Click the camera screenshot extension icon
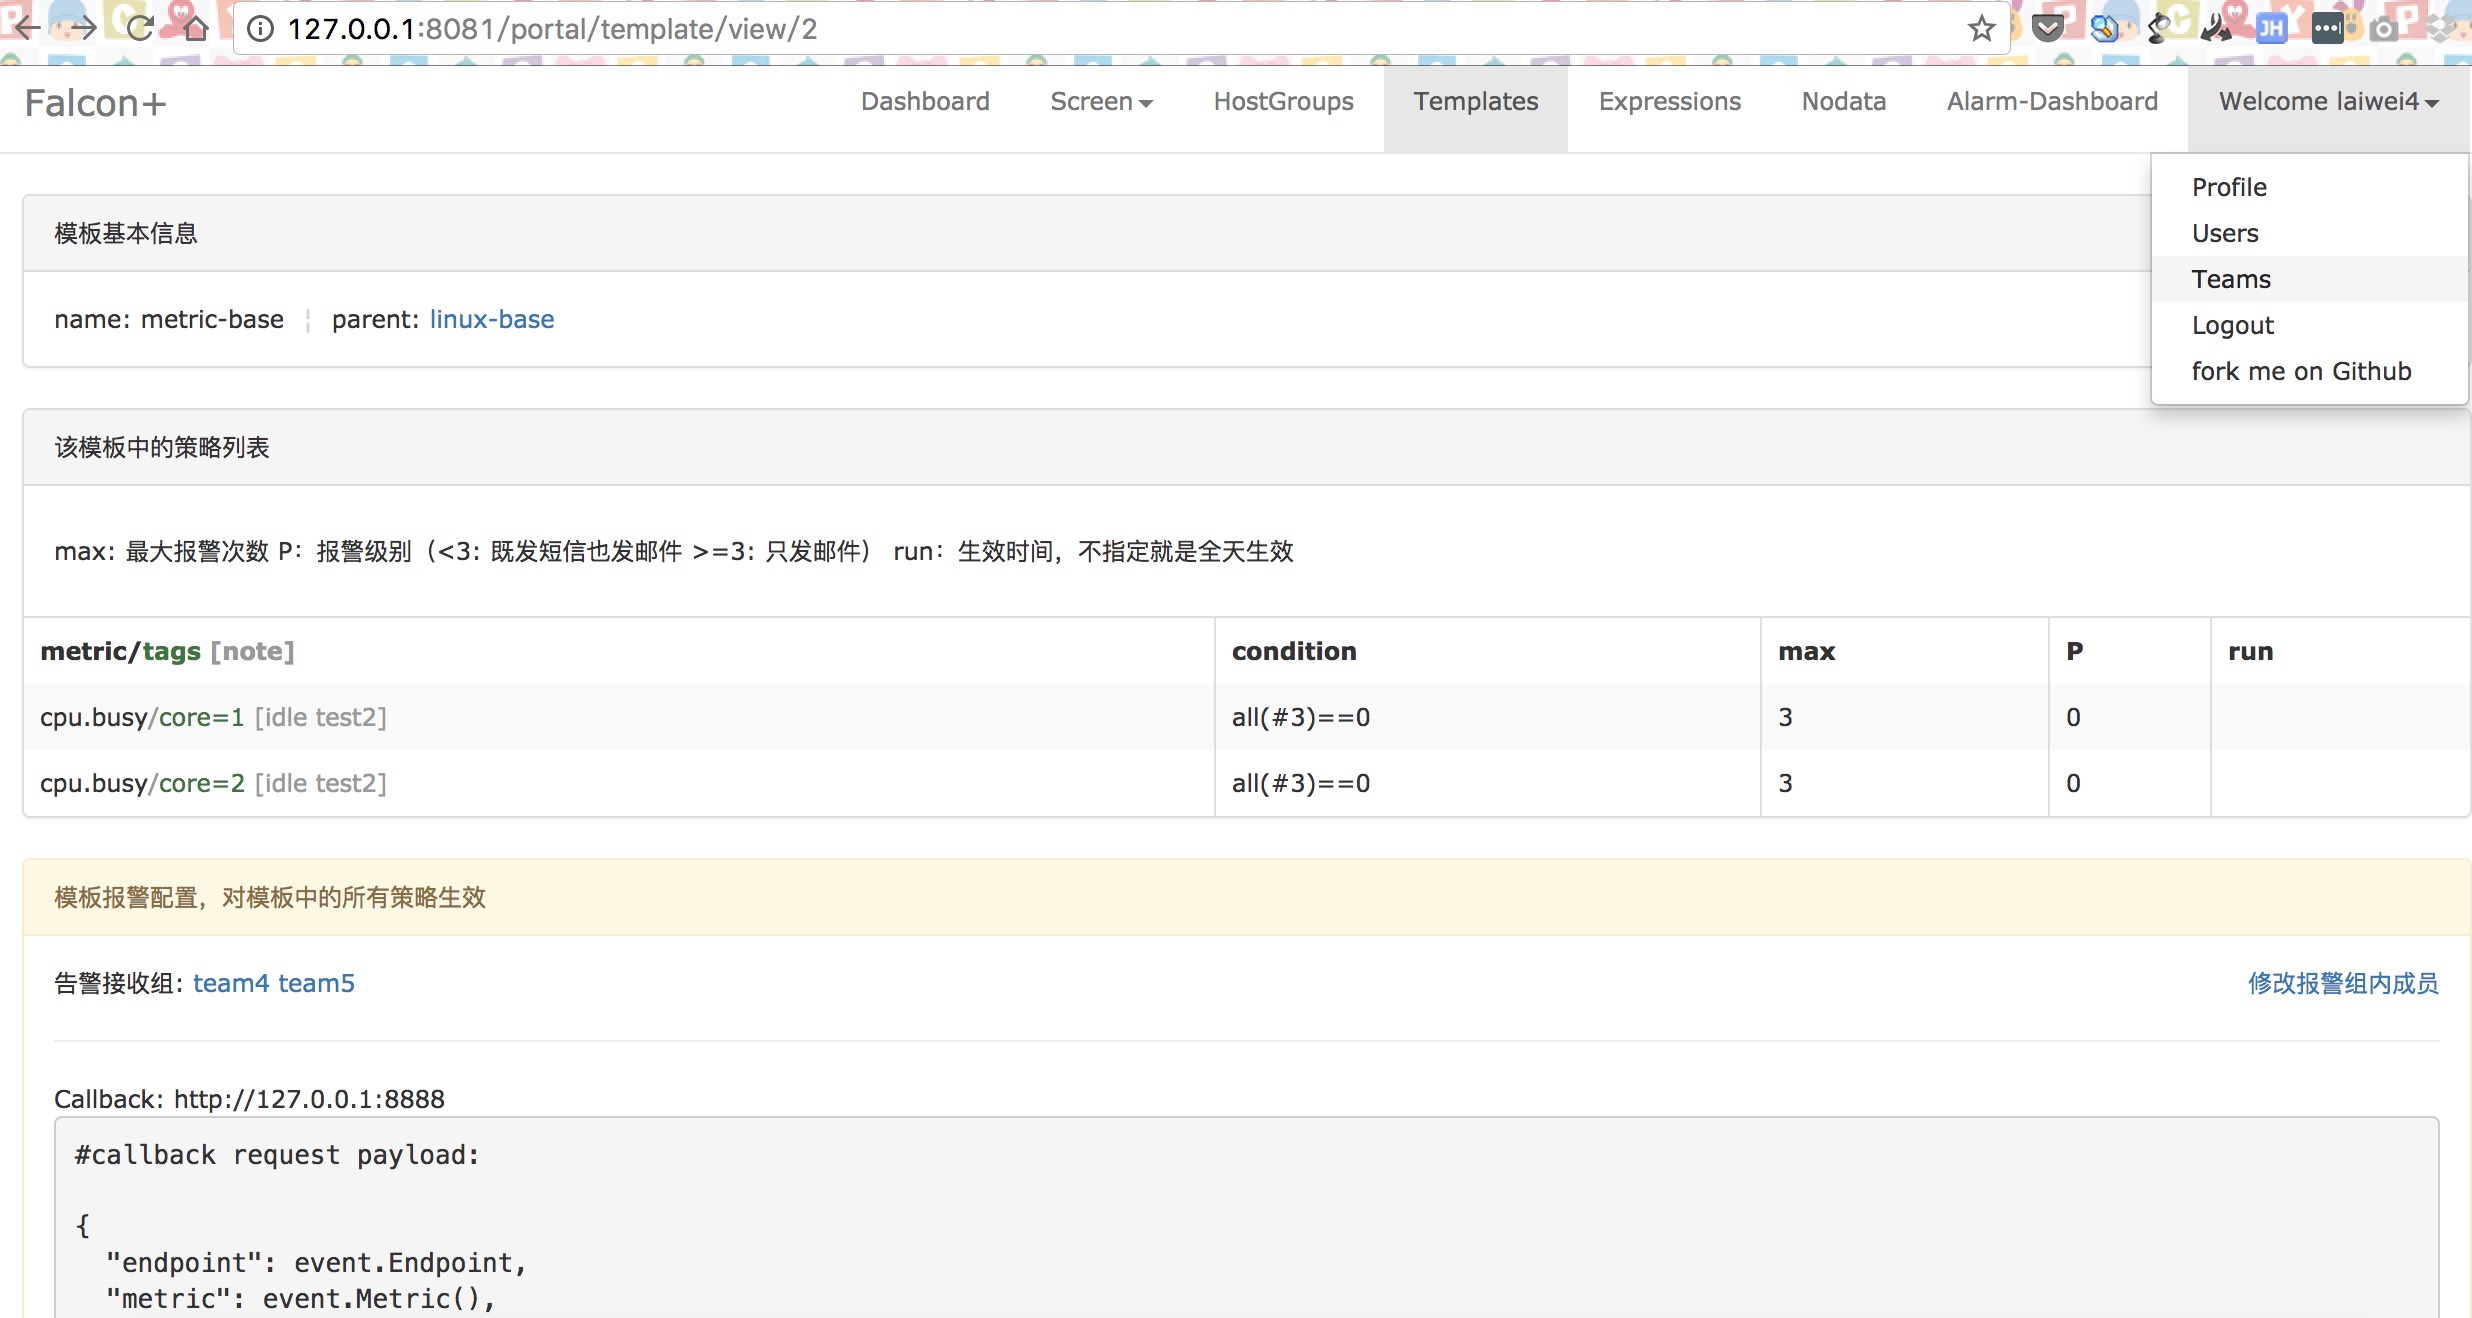Image resolution: width=2472 pixels, height=1318 pixels. click(x=2384, y=29)
